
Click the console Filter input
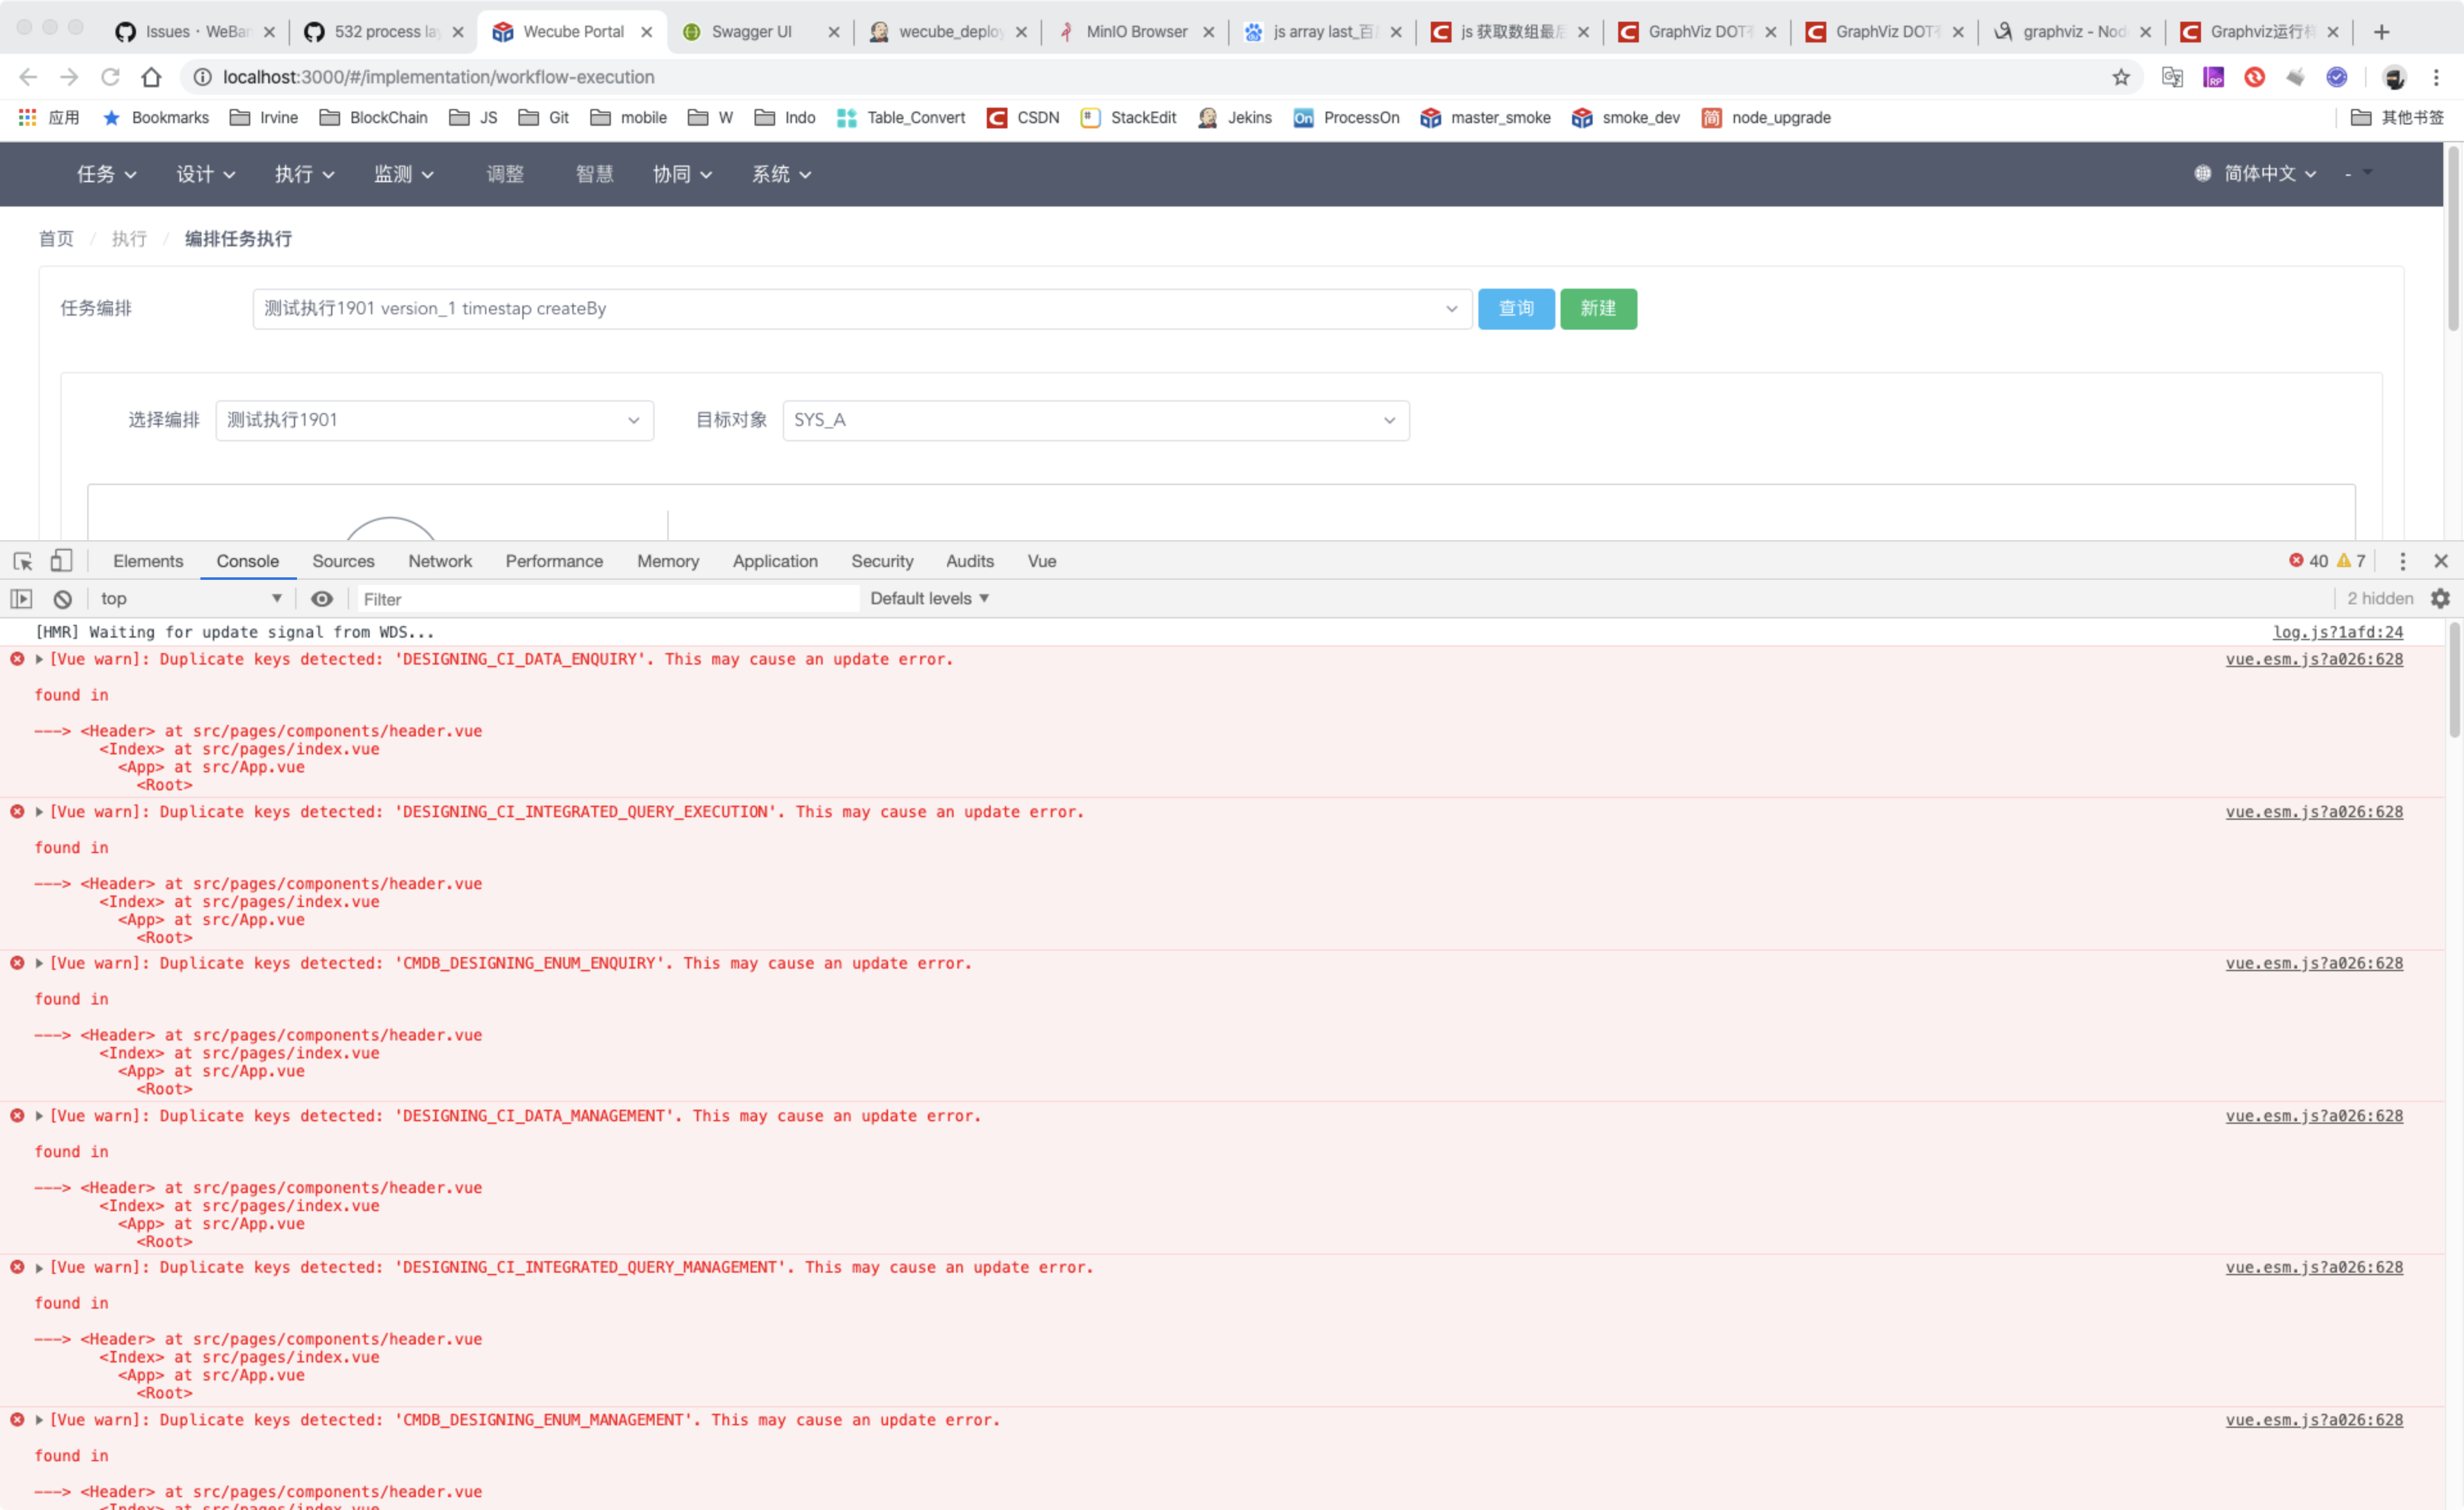point(607,599)
